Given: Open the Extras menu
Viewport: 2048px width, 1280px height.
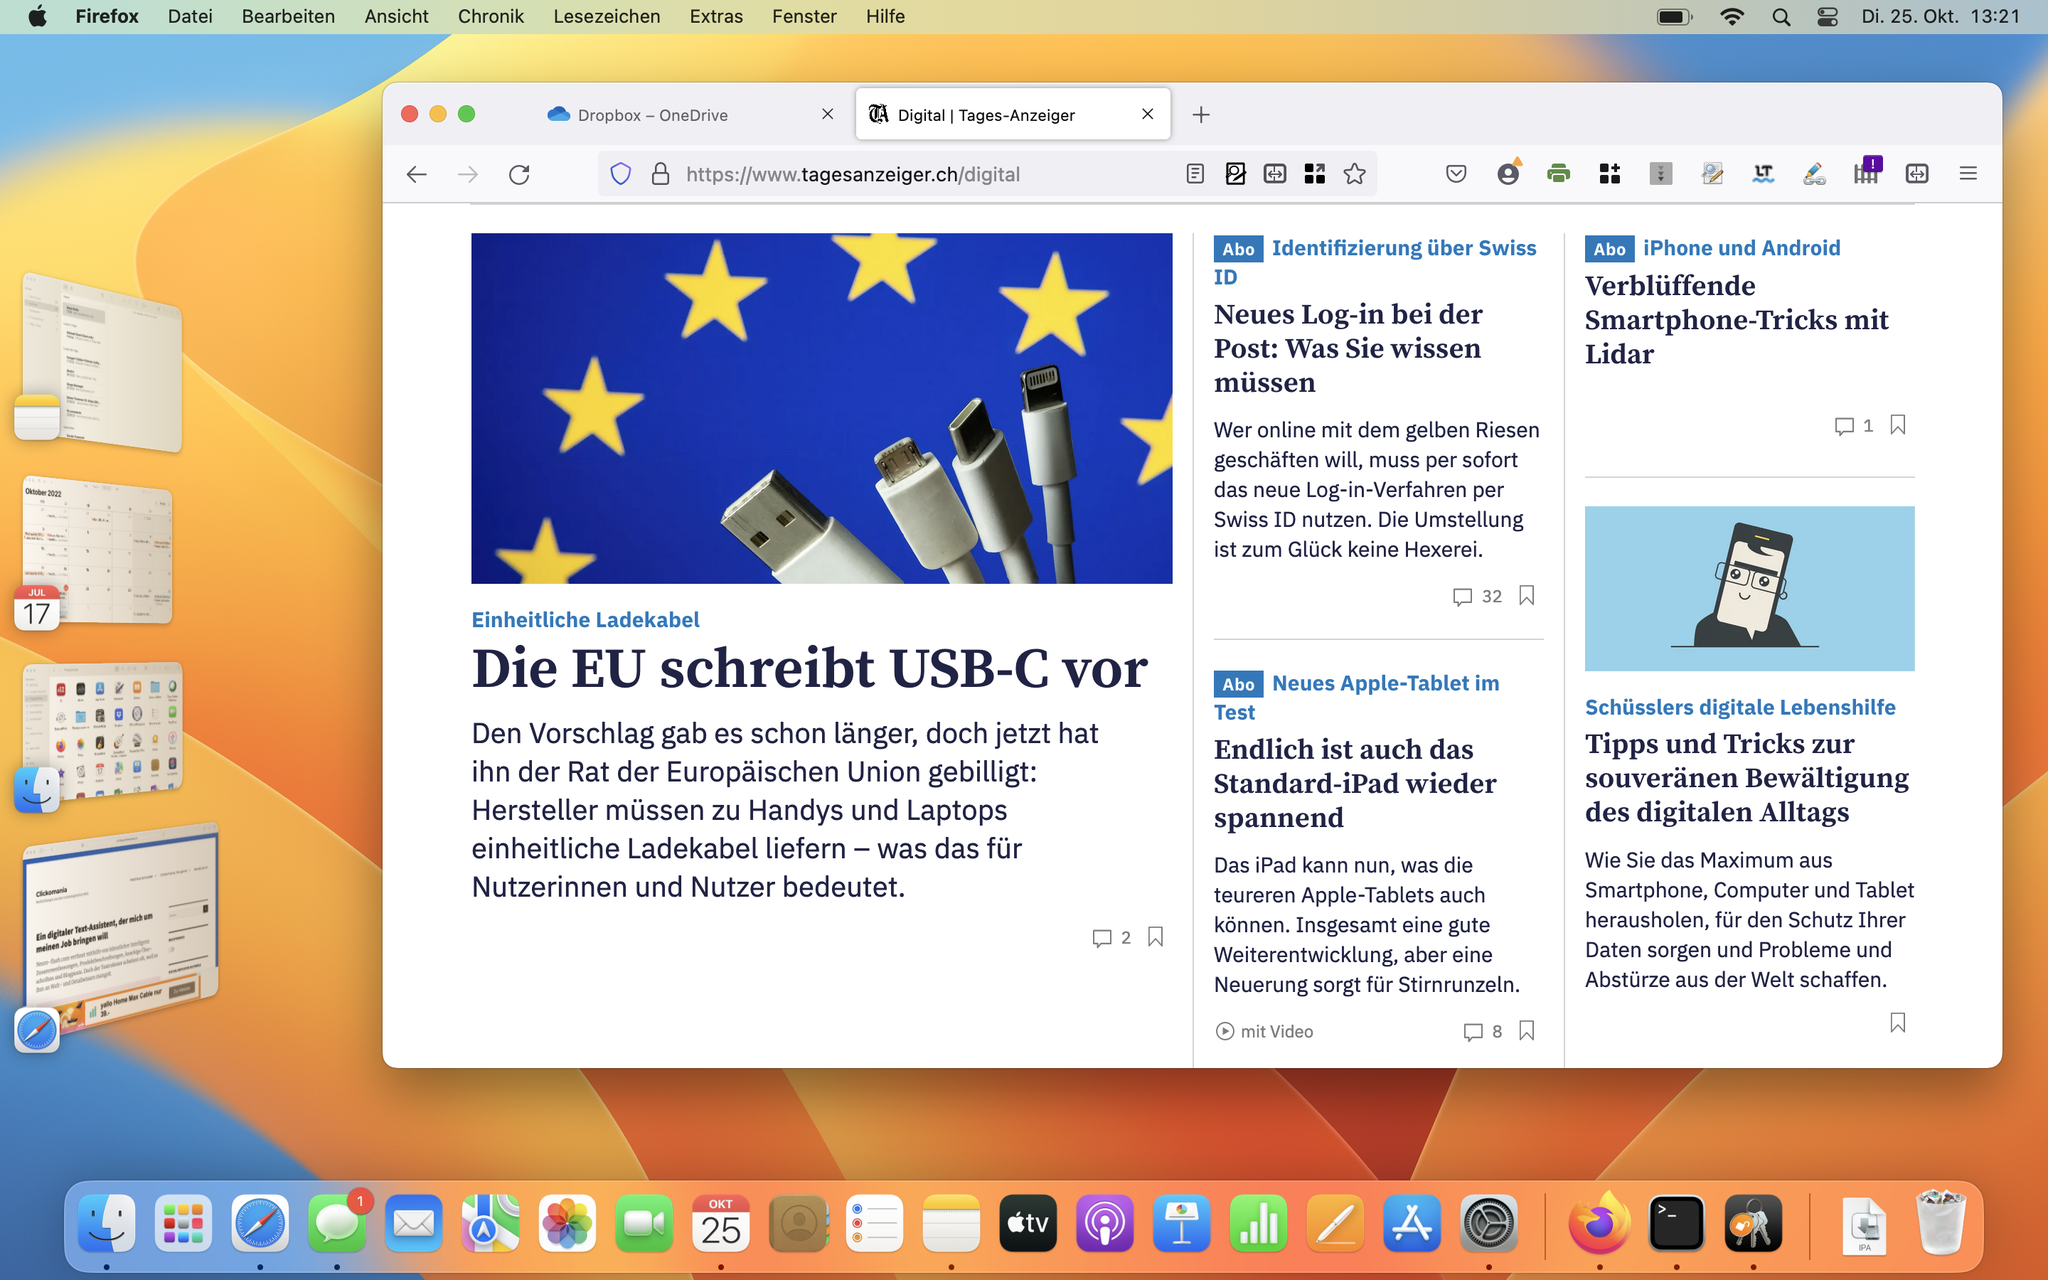Looking at the screenshot, I should pos(716,16).
